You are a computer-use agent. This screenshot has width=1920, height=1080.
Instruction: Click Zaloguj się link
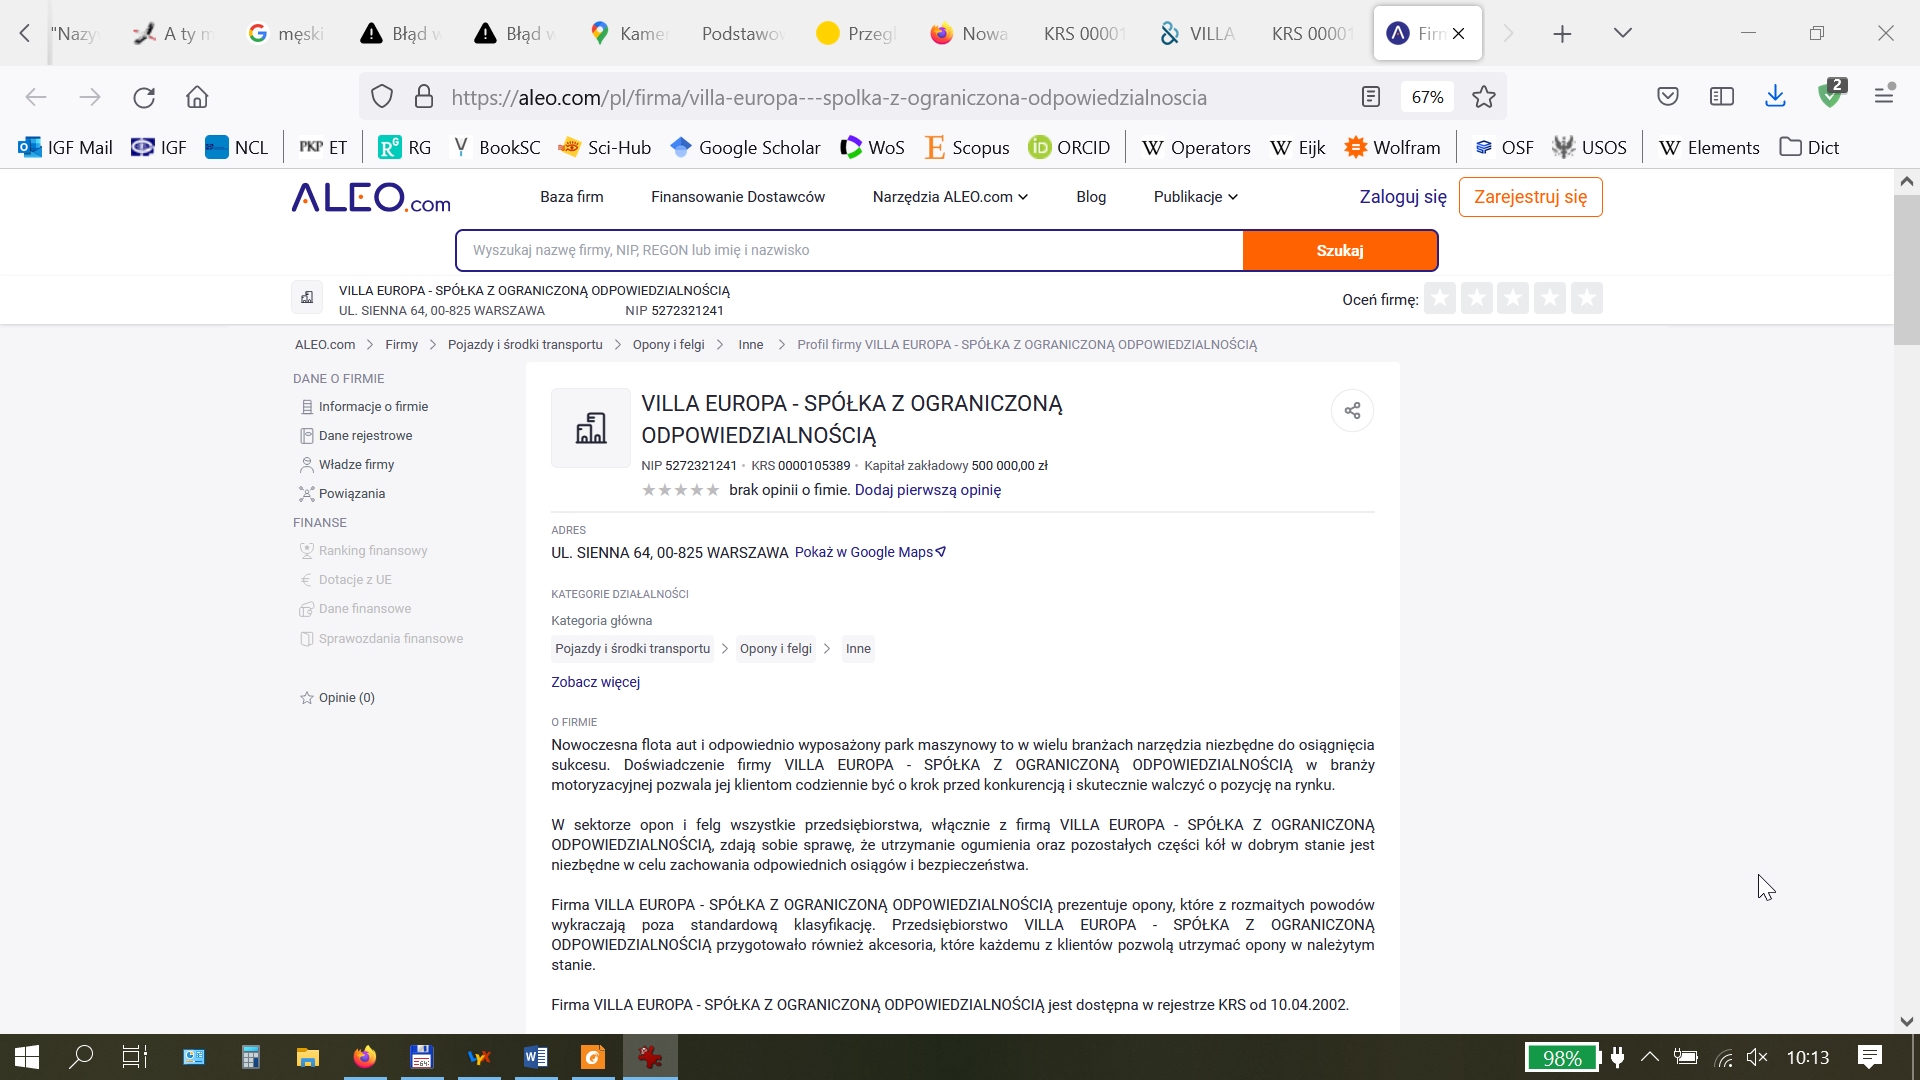[x=1403, y=197]
